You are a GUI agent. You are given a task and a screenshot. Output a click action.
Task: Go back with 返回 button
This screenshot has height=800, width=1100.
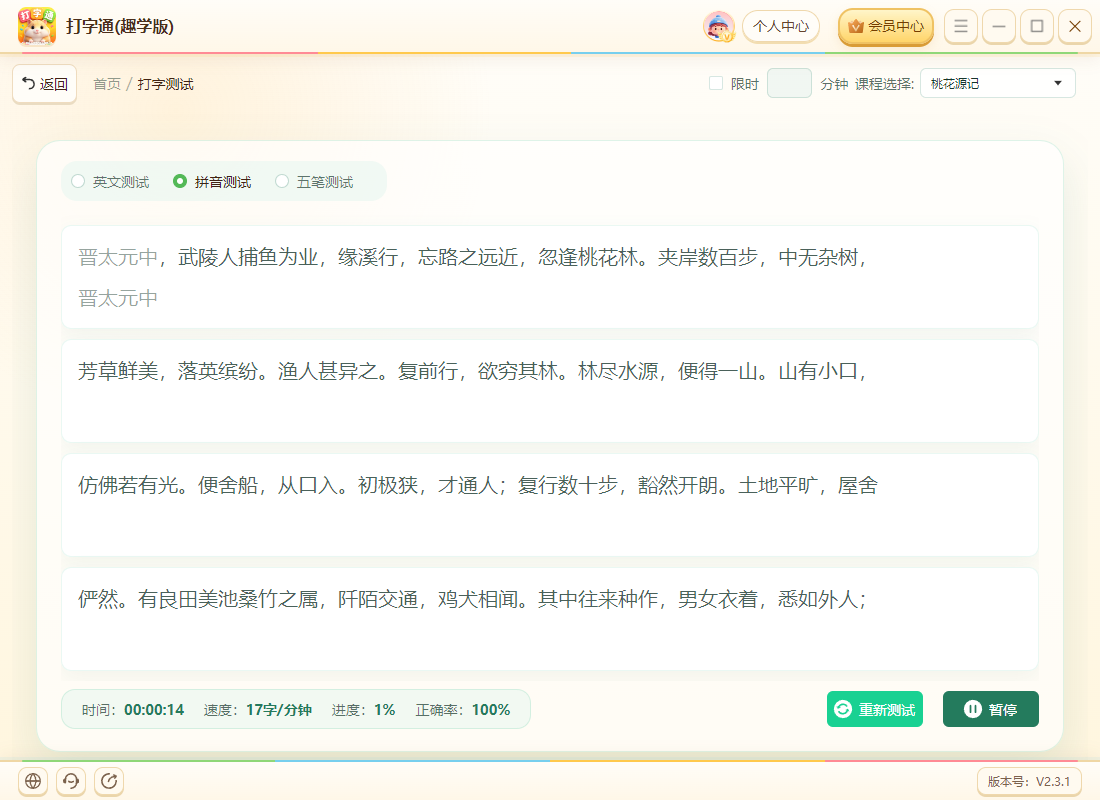[44, 84]
